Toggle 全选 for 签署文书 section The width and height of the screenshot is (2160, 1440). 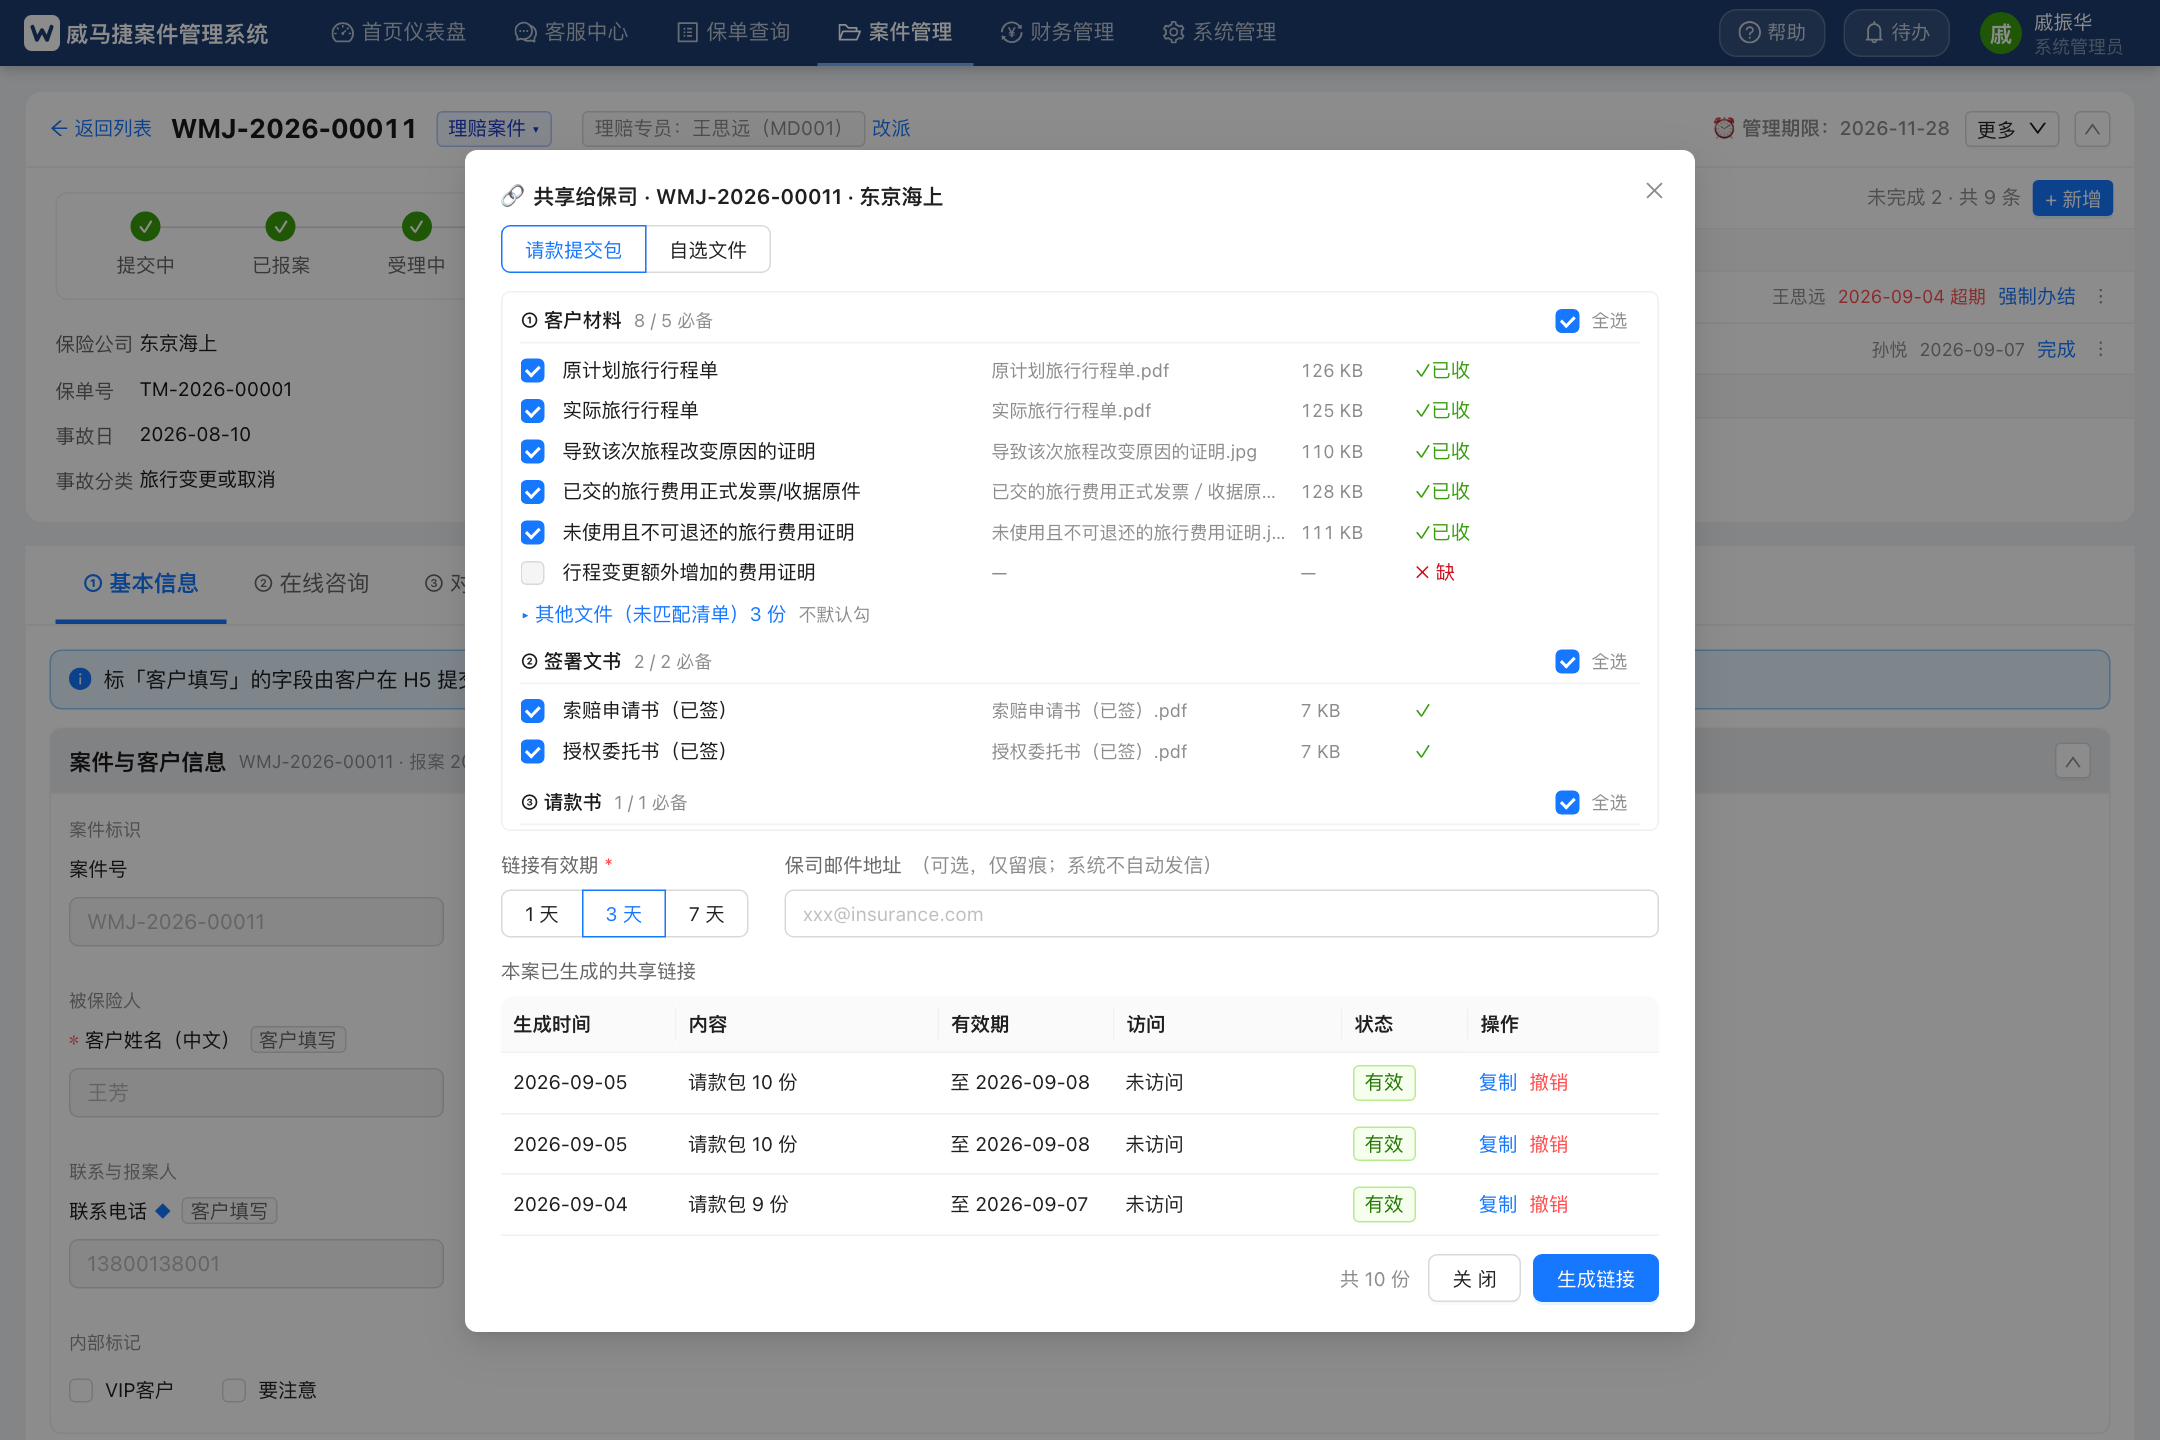click(1567, 662)
